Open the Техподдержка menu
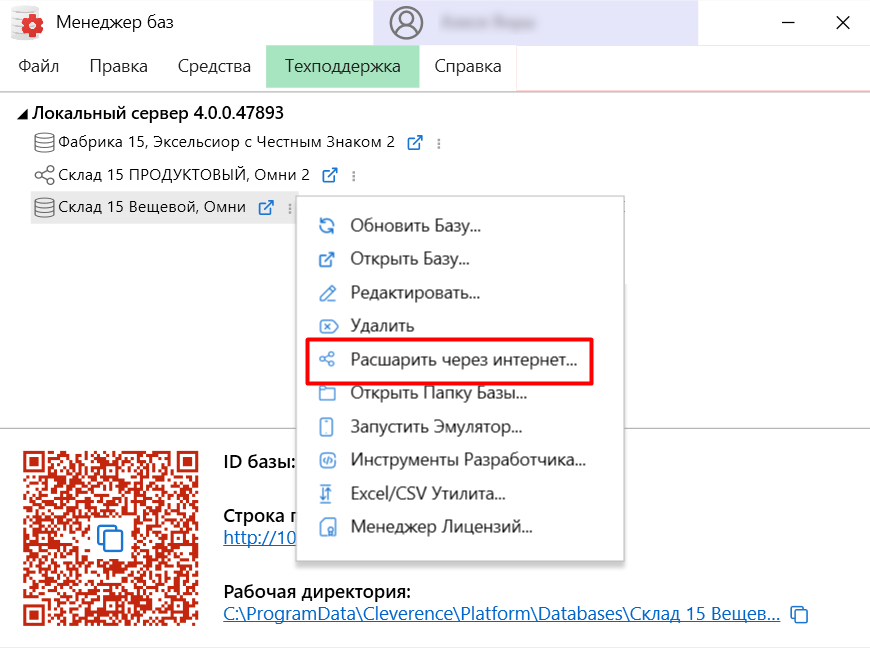The image size is (870, 648). click(342, 65)
